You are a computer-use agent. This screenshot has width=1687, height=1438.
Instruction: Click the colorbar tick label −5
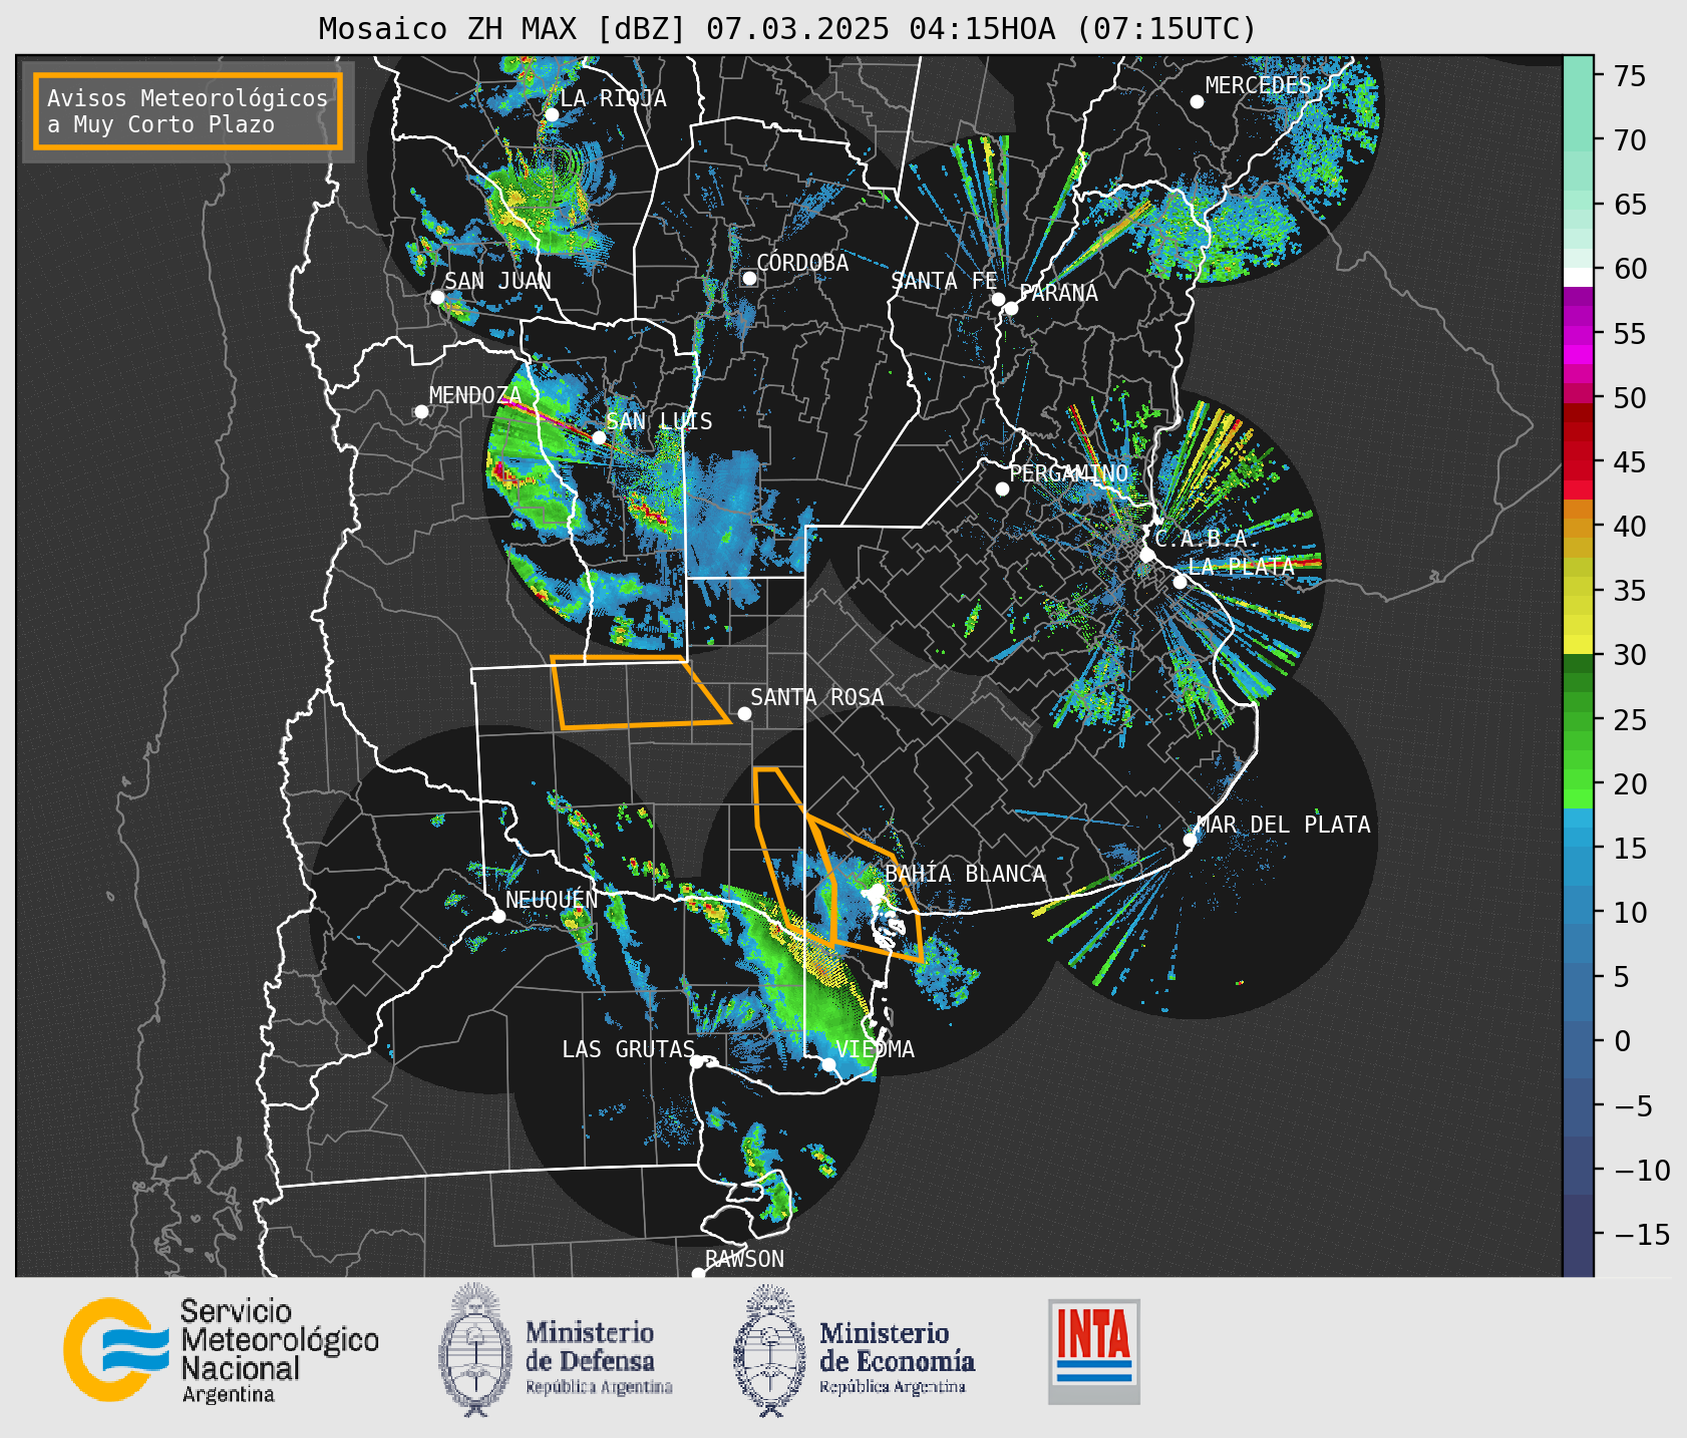tap(1632, 1106)
